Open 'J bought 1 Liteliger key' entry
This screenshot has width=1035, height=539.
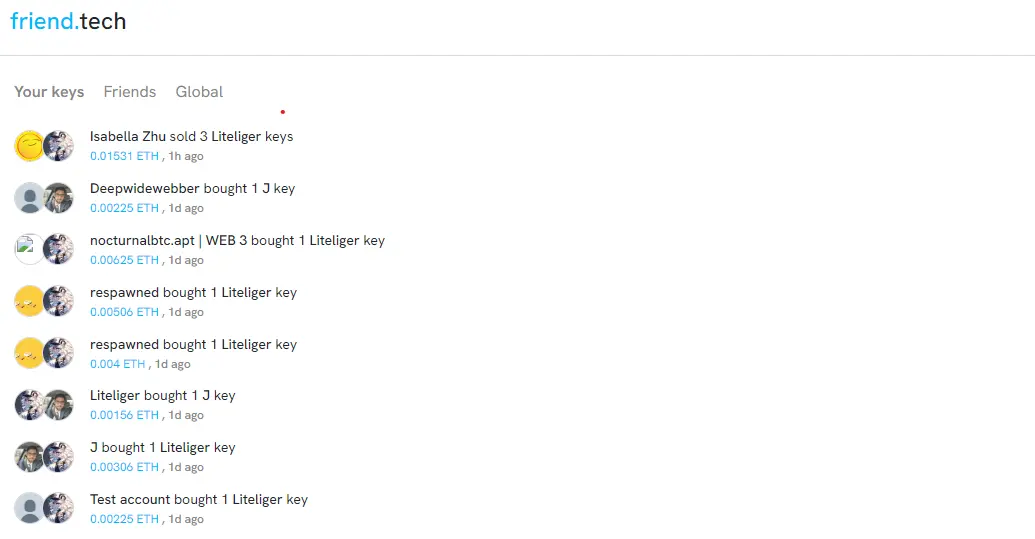tap(162, 447)
